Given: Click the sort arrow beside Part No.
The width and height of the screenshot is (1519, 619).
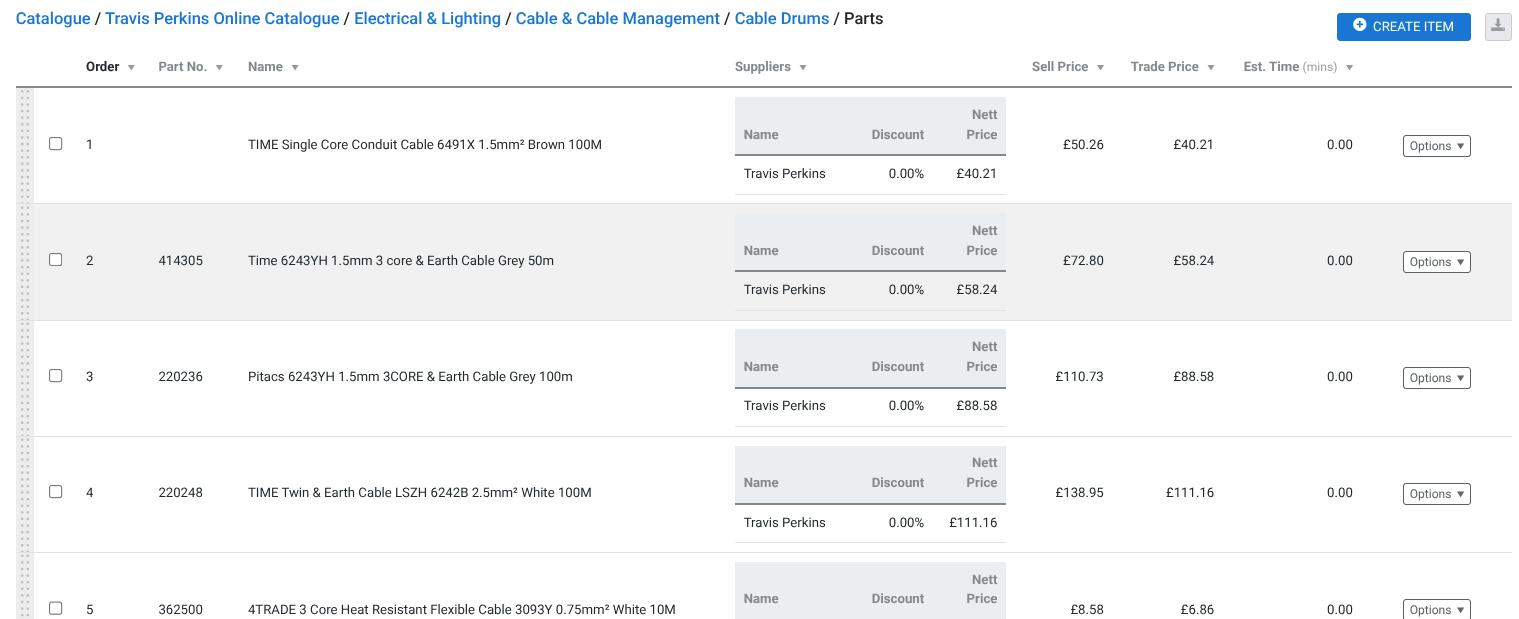Looking at the screenshot, I should pos(219,67).
